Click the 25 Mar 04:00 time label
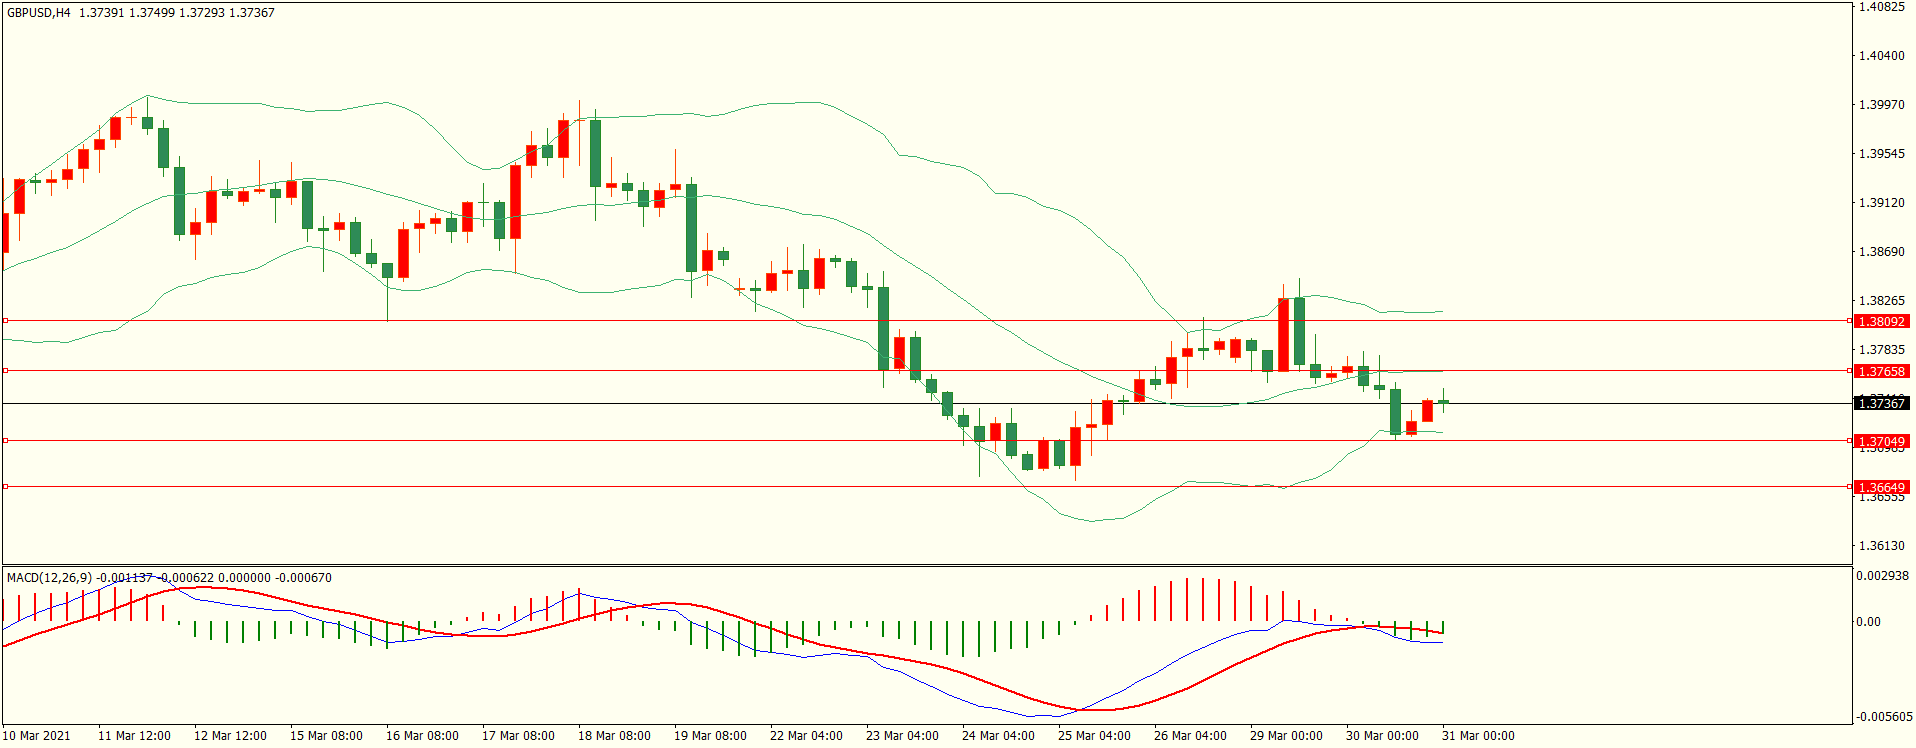Screen dimensions: 1916x748 (1094, 736)
